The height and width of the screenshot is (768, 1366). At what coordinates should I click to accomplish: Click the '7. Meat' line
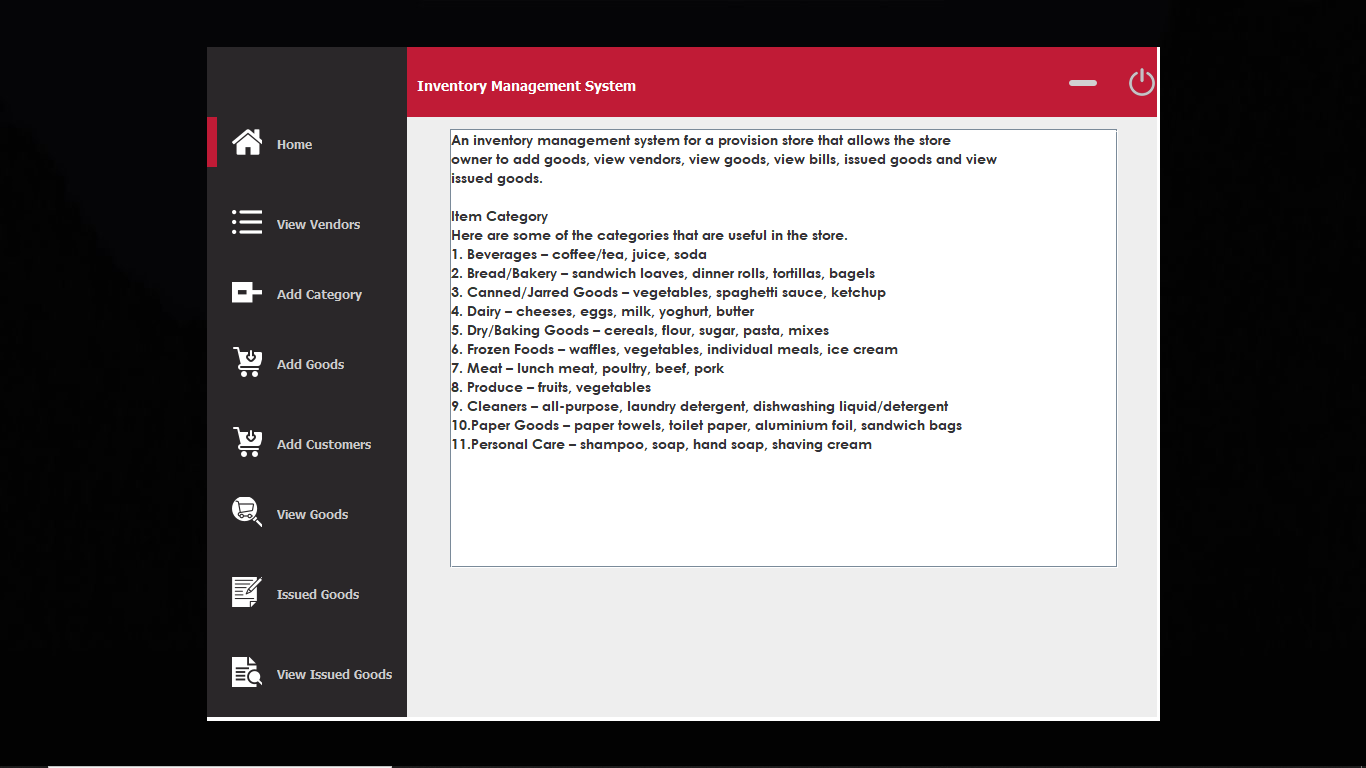[x=587, y=369]
